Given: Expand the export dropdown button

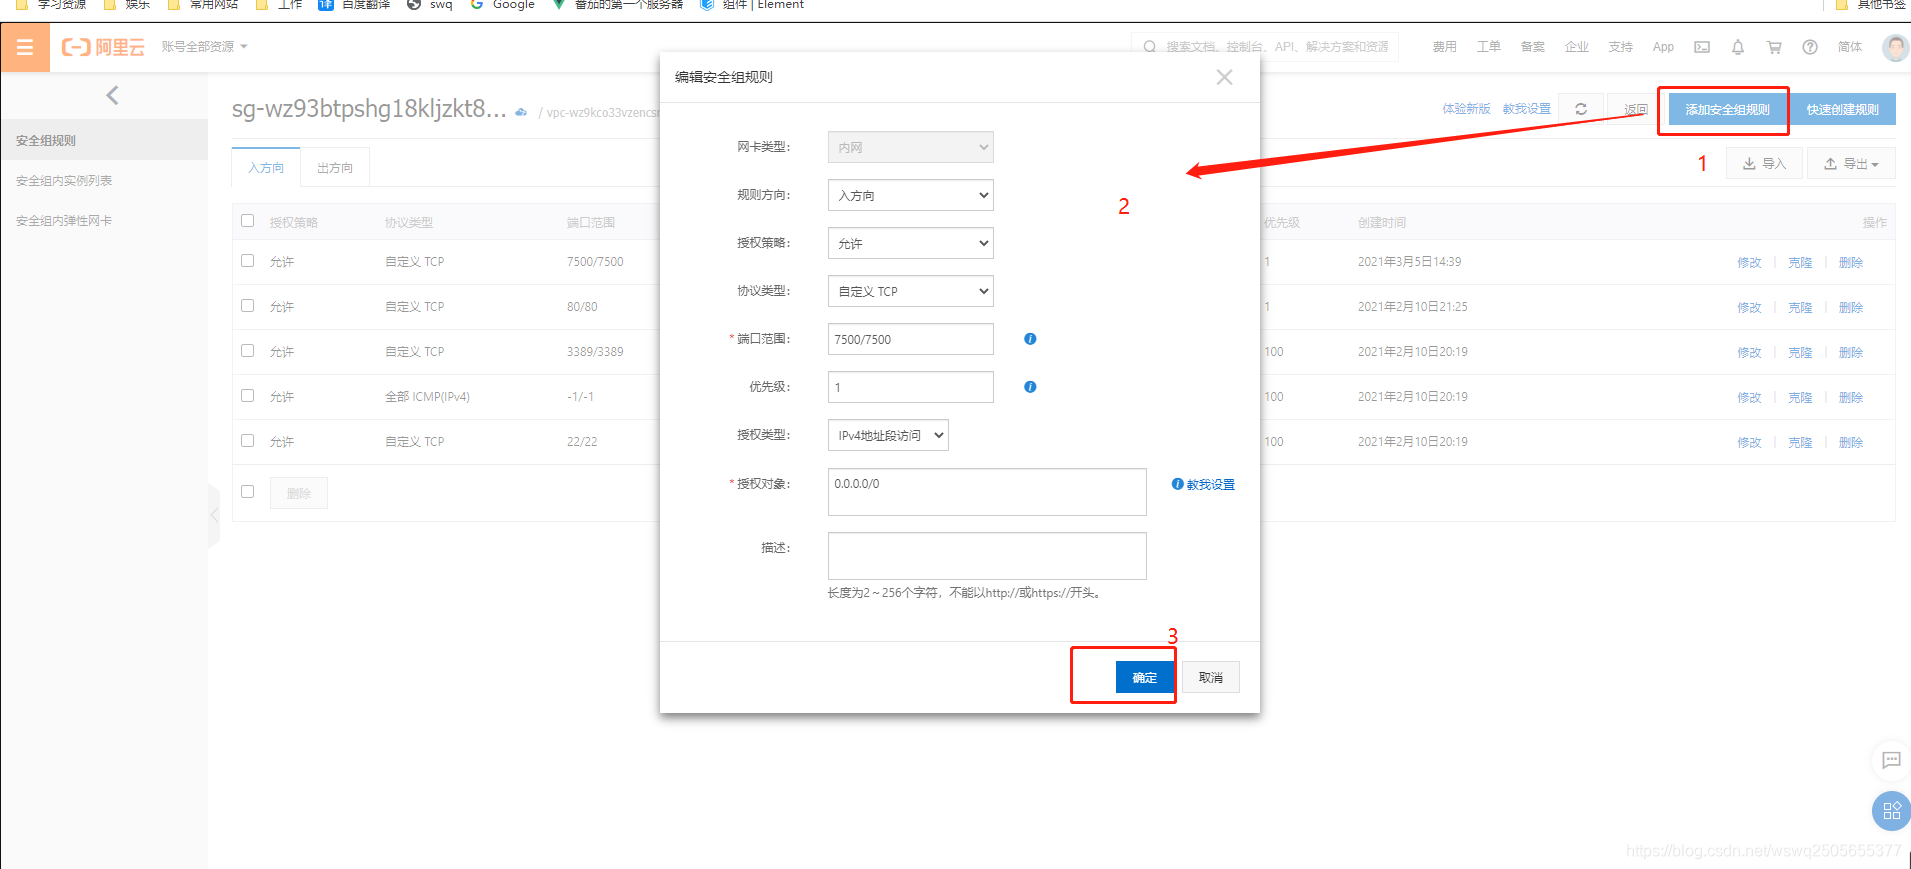Looking at the screenshot, I should [x=1851, y=163].
